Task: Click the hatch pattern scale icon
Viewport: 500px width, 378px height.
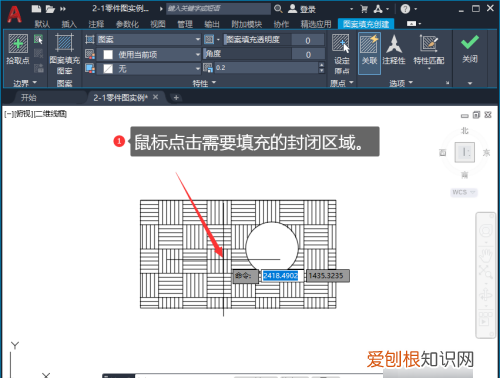Action: (208, 68)
